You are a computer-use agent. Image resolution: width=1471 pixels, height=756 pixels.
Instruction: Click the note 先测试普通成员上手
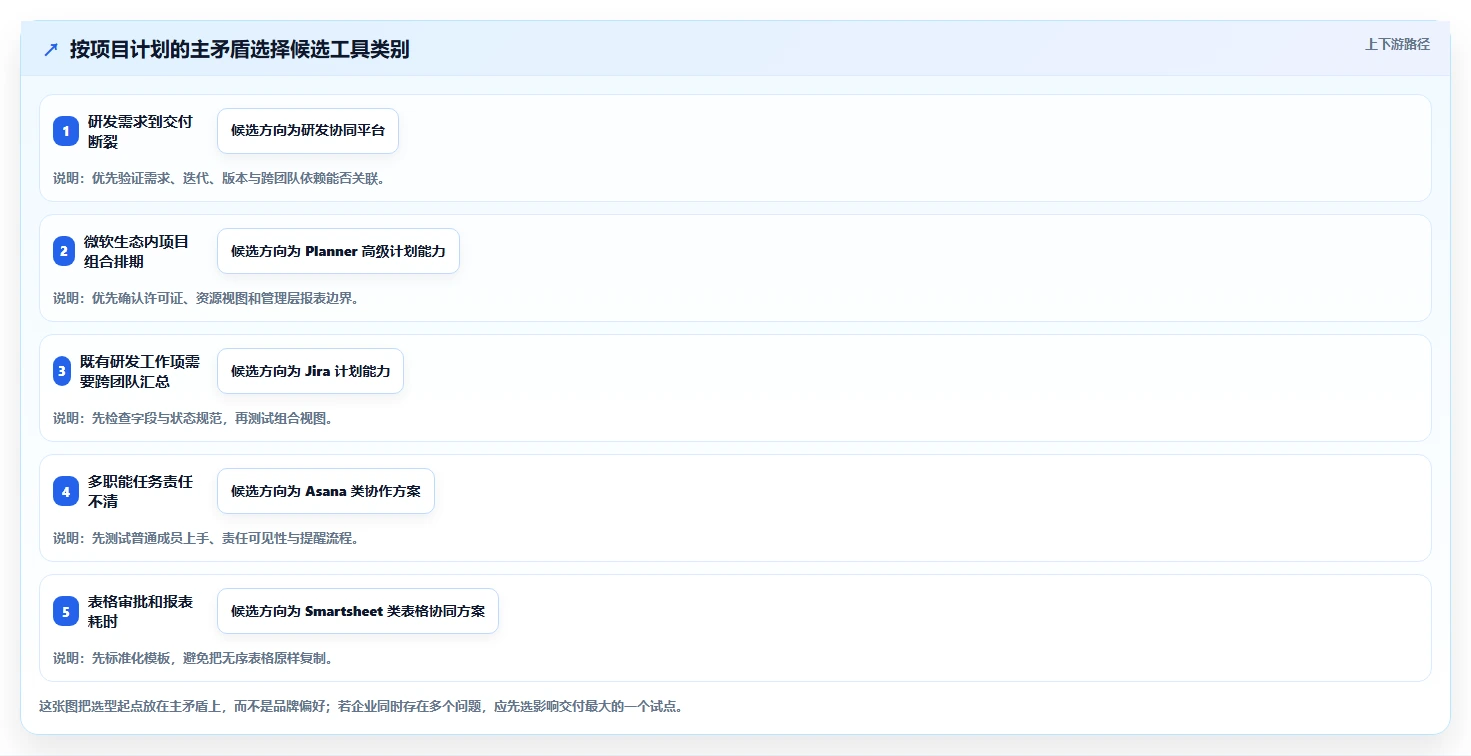(x=150, y=538)
